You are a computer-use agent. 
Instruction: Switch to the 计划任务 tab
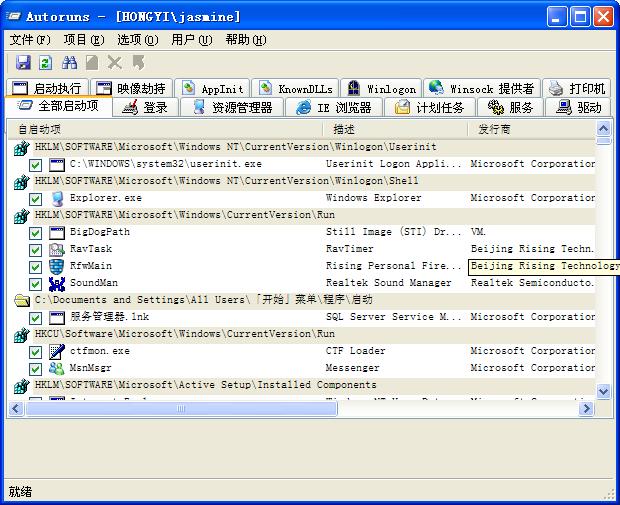(430, 108)
